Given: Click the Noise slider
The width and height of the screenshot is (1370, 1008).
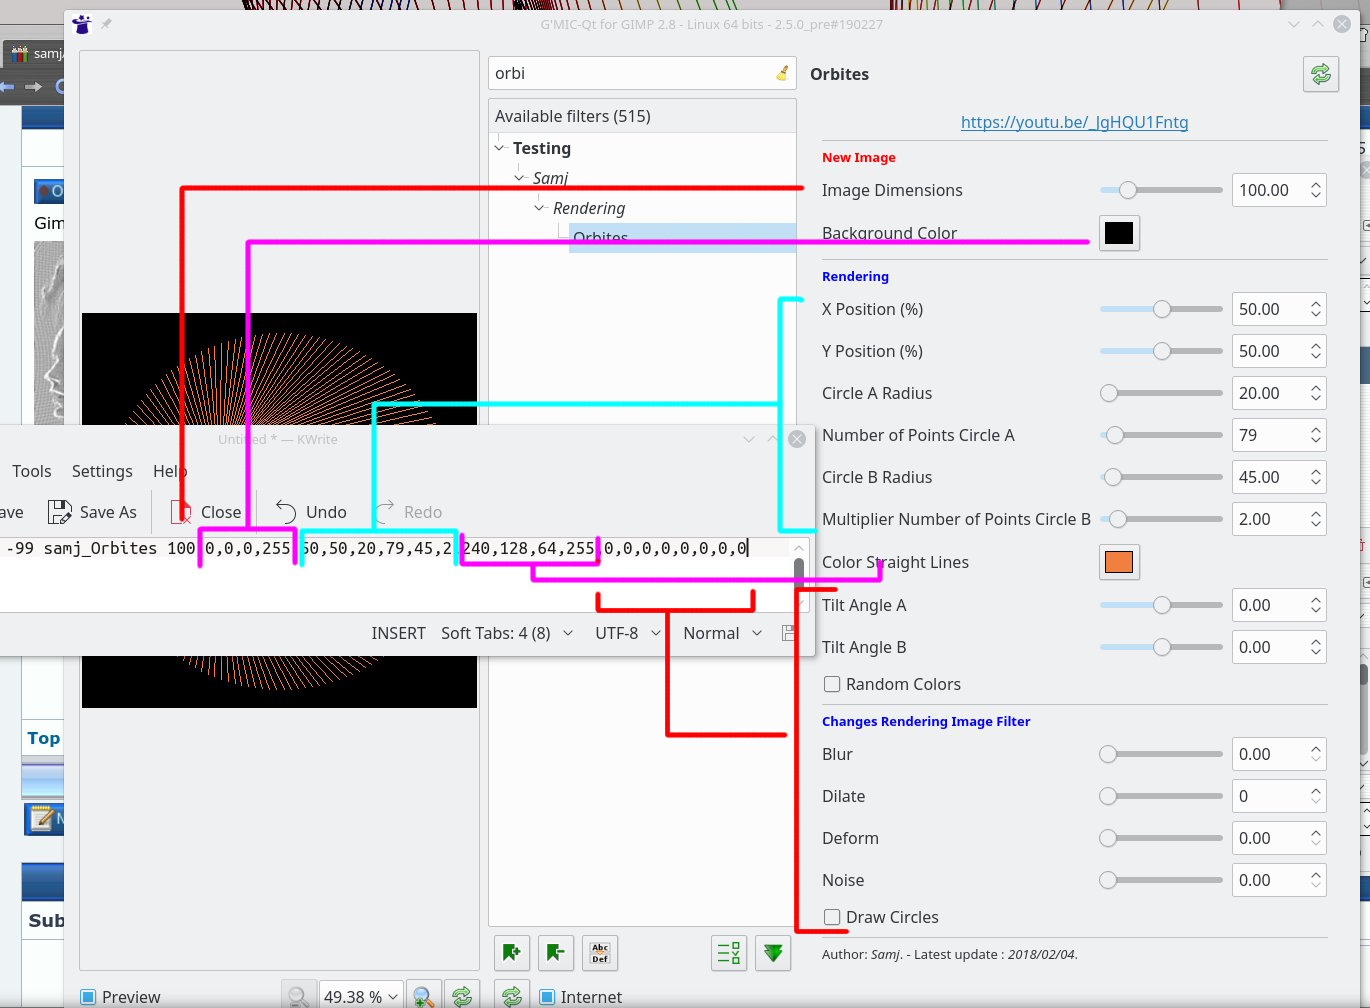Looking at the screenshot, I should pyautogui.click(x=1161, y=880).
